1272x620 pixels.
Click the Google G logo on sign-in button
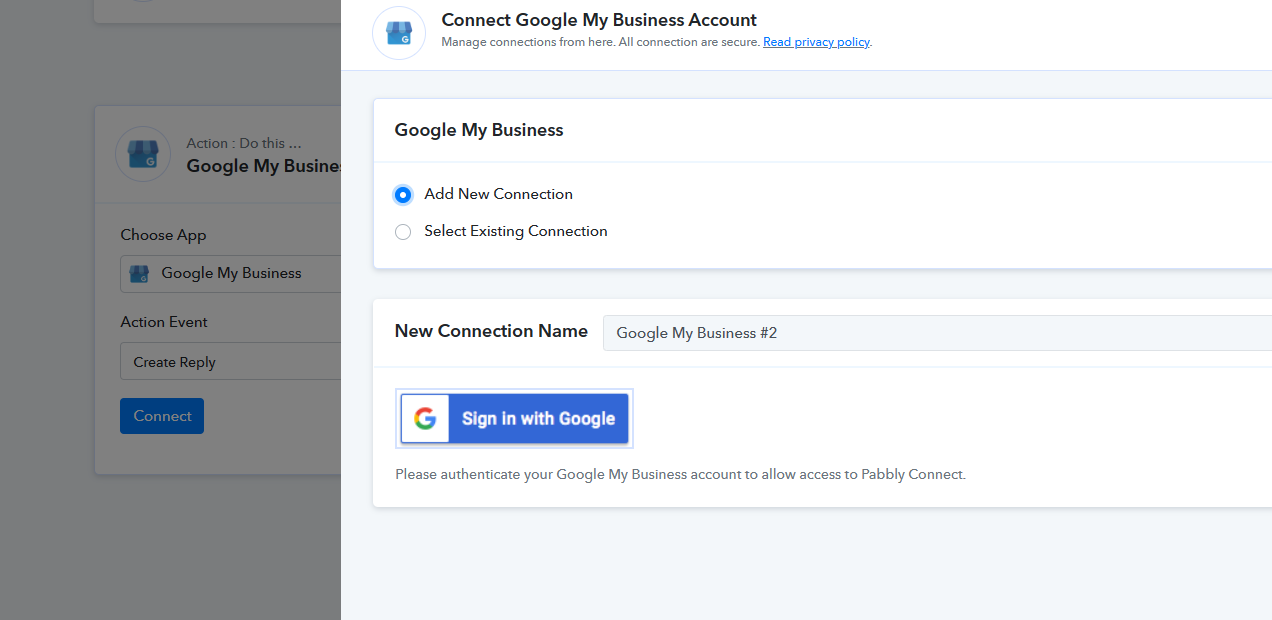425,418
